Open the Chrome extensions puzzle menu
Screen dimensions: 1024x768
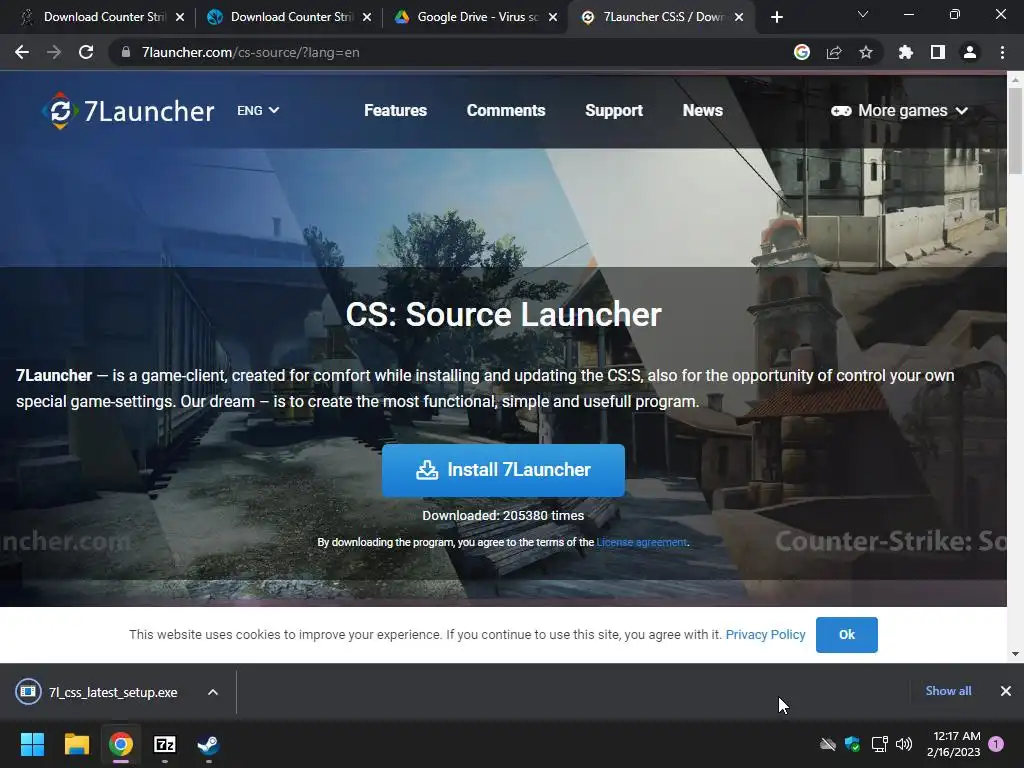tap(906, 52)
